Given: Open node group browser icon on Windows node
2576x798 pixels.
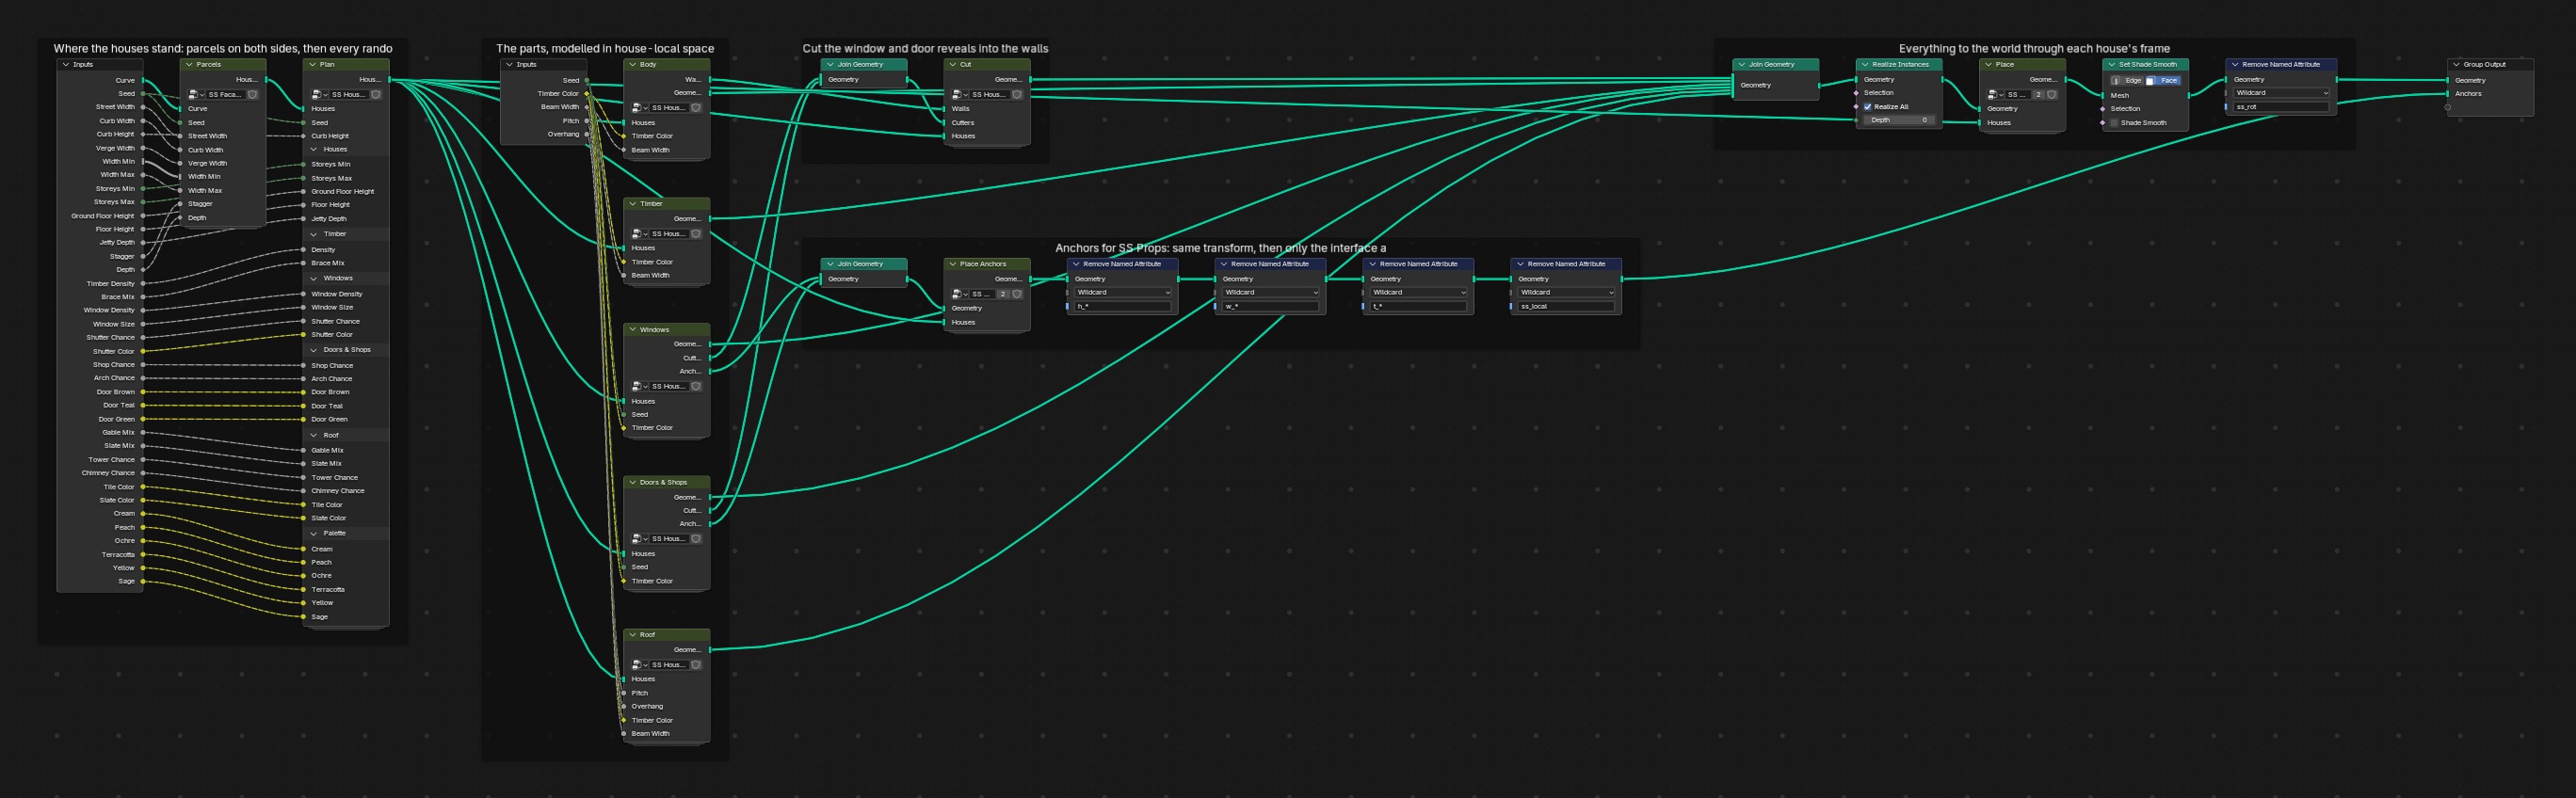Looking at the screenshot, I should pyautogui.click(x=639, y=386).
